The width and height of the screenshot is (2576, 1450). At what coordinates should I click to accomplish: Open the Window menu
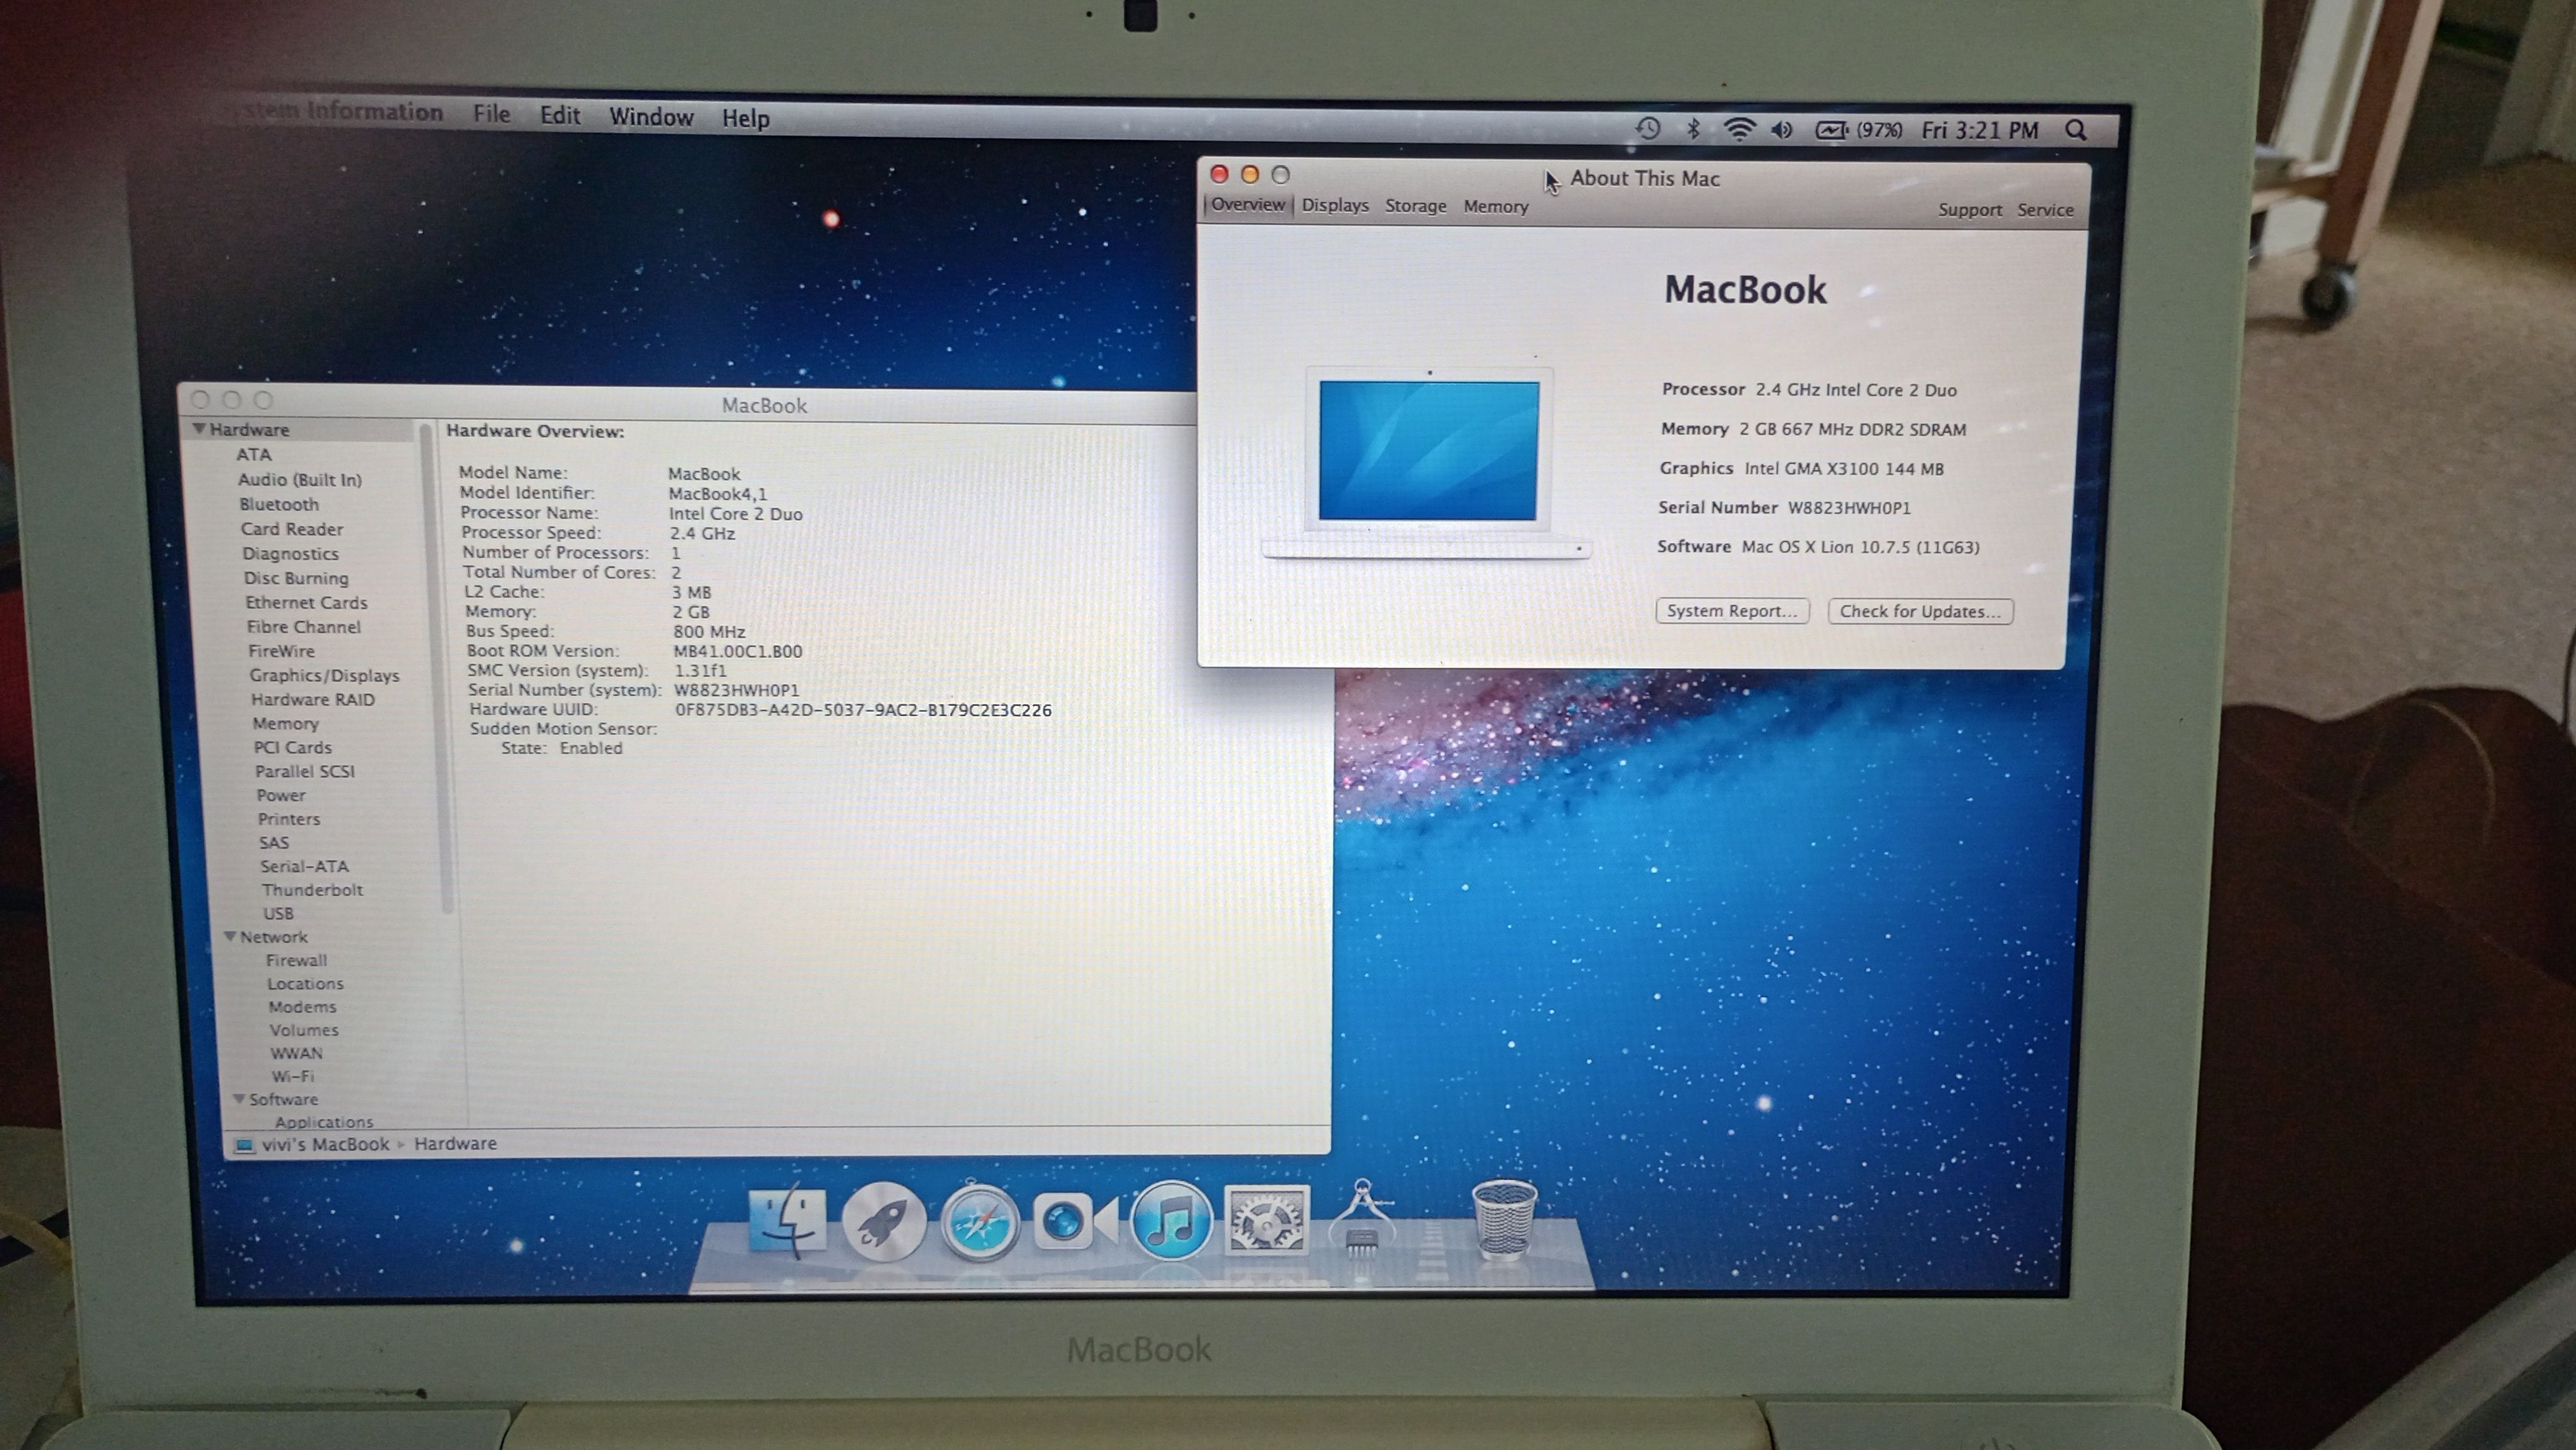651,117
